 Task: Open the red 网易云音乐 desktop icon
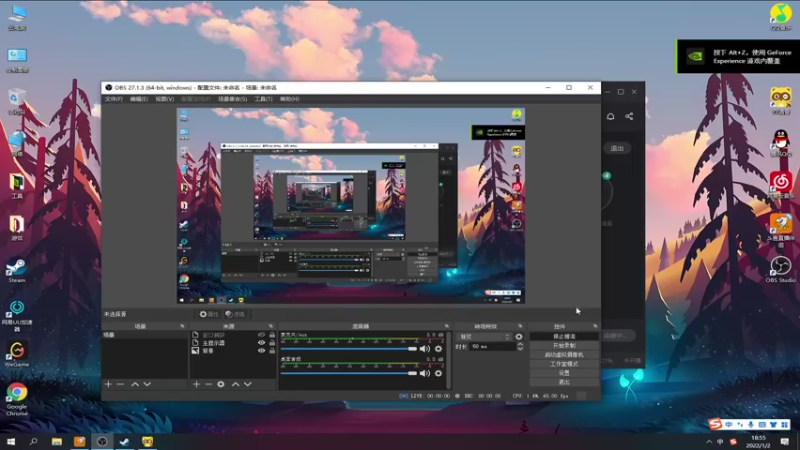point(781,185)
